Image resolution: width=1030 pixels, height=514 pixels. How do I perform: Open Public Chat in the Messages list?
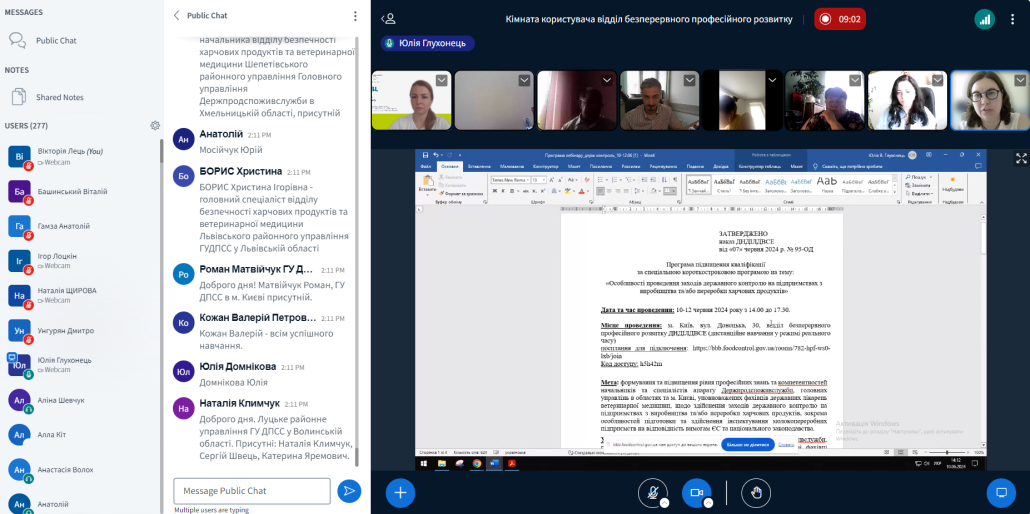(x=56, y=41)
